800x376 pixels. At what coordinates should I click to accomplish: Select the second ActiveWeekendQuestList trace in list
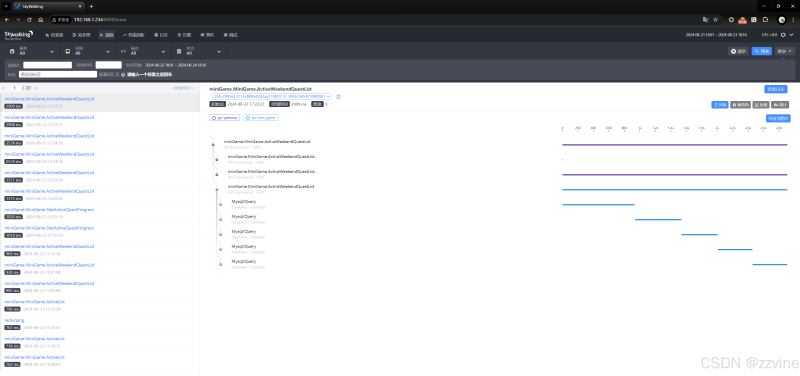[100, 121]
